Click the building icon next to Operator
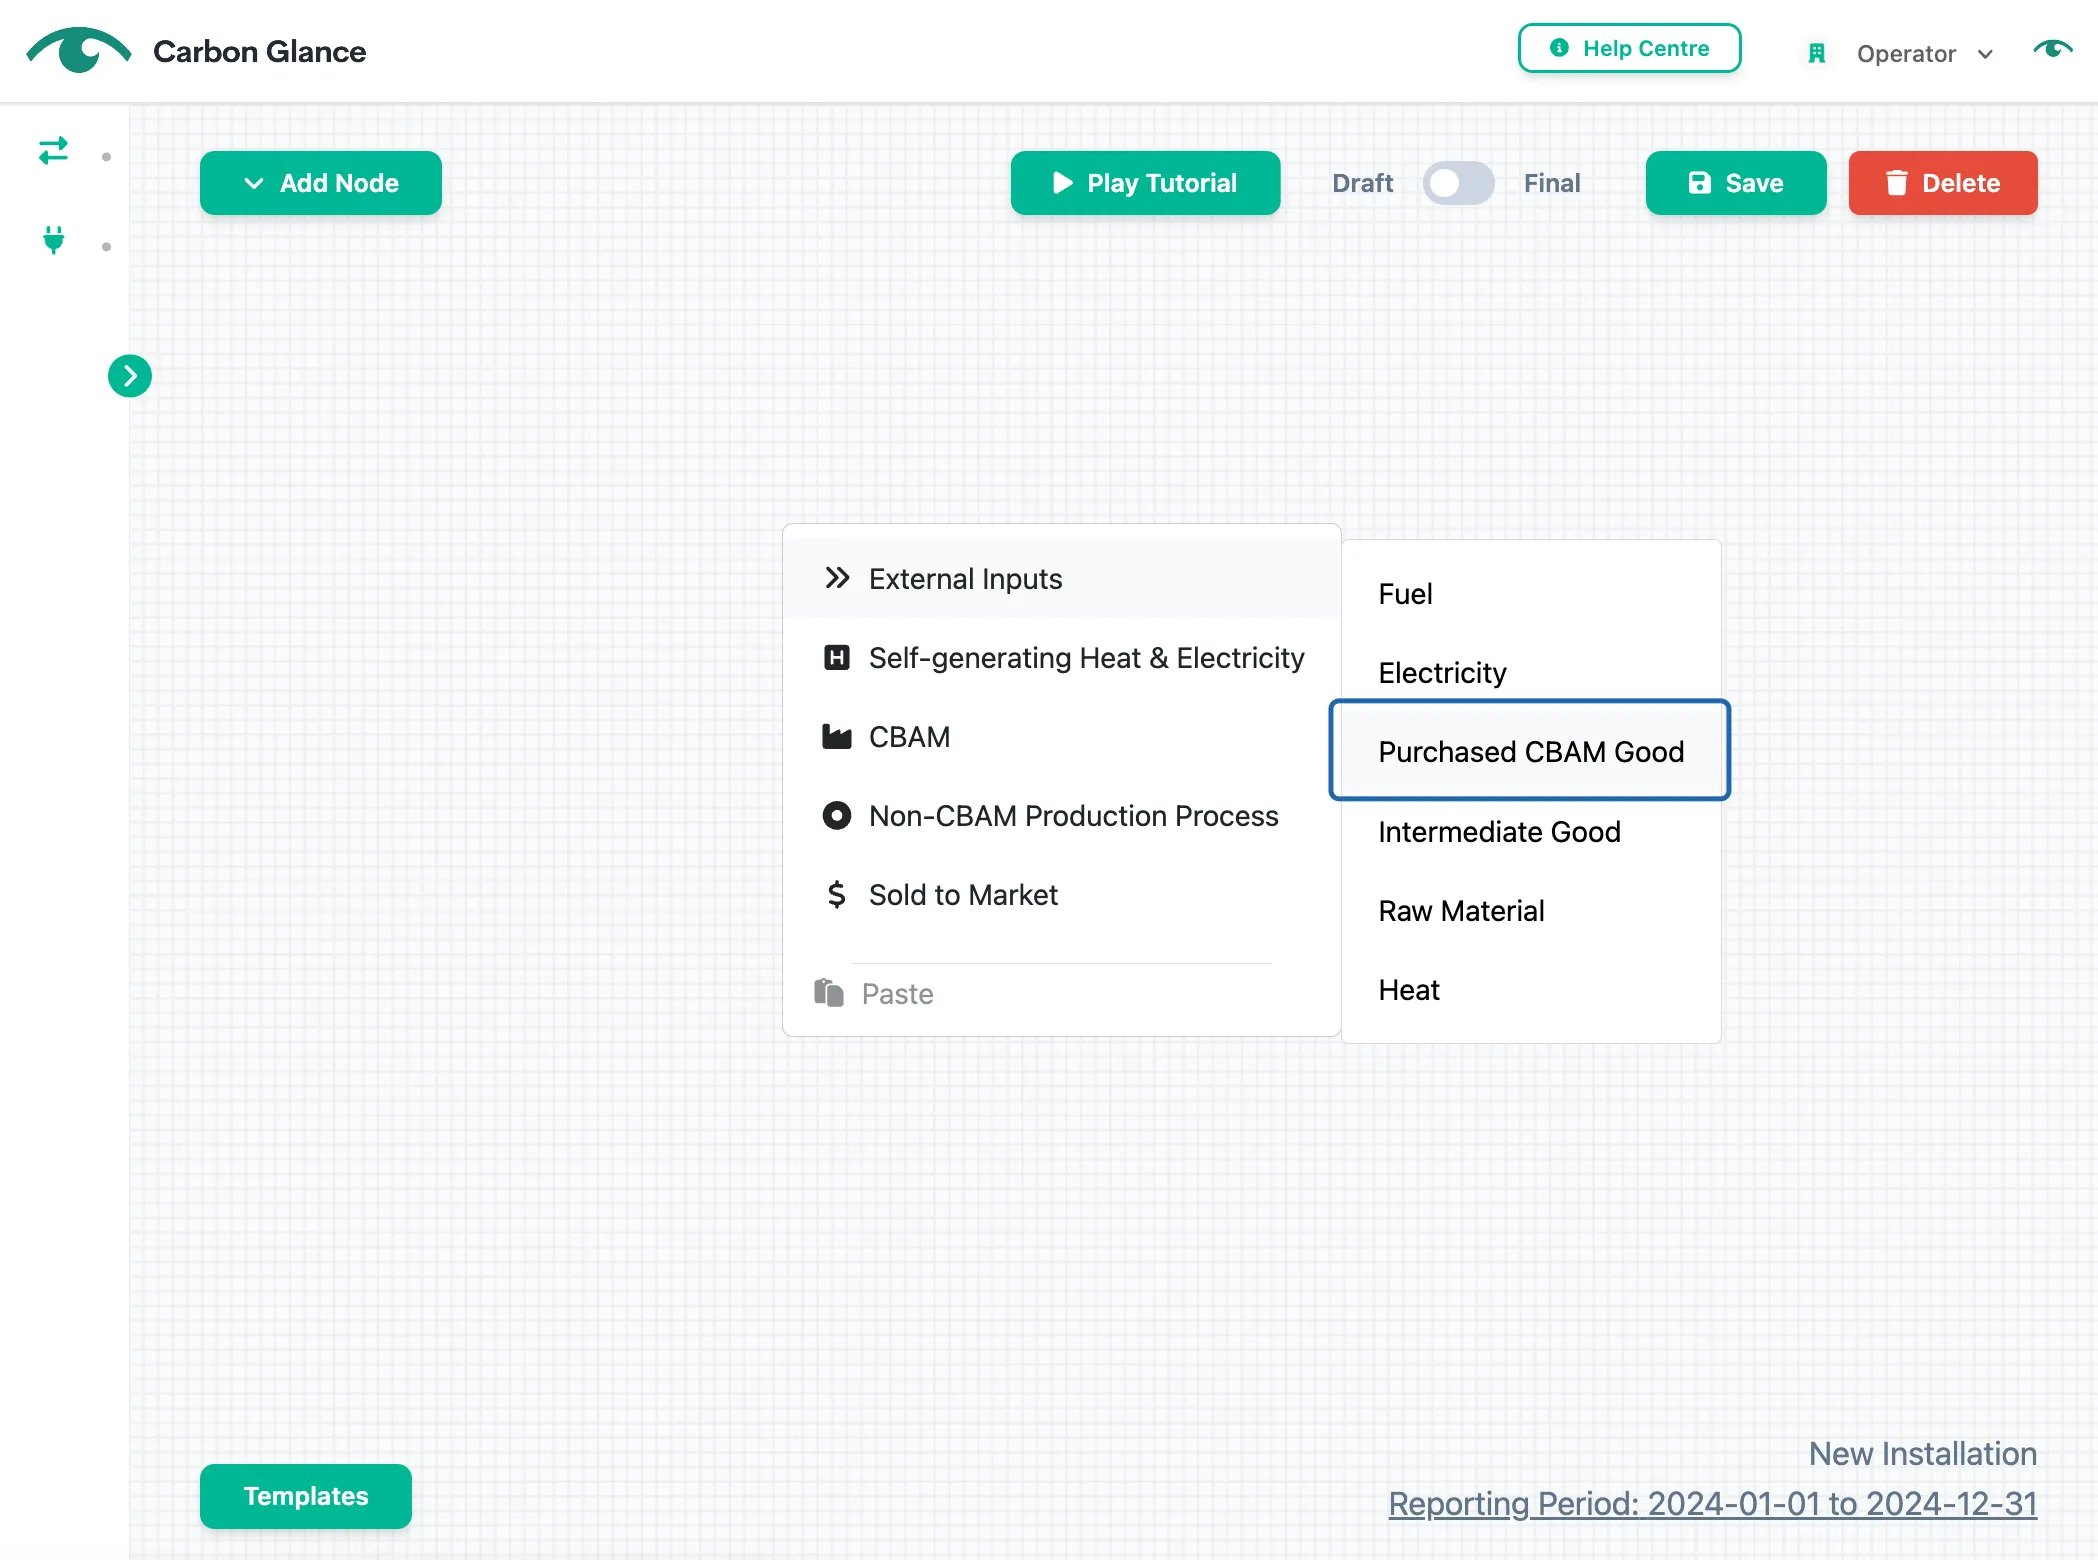2098x1560 pixels. 1817,53
